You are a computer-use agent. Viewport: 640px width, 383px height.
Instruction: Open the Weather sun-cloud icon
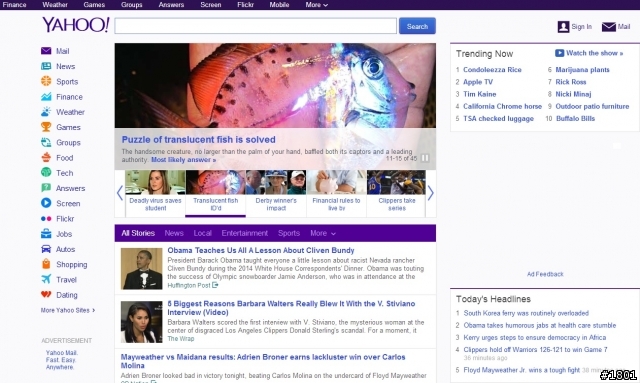pyautogui.click(x=46, y=112)
